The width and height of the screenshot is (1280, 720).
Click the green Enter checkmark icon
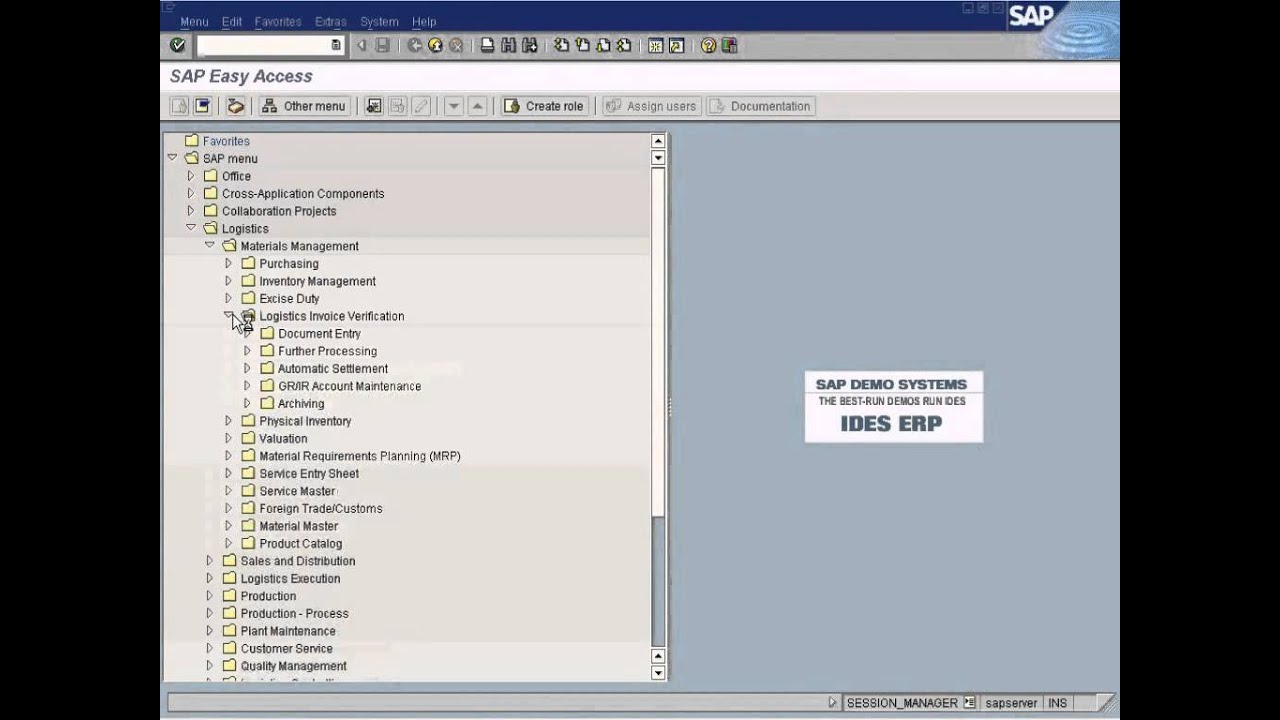coord(178,45)
